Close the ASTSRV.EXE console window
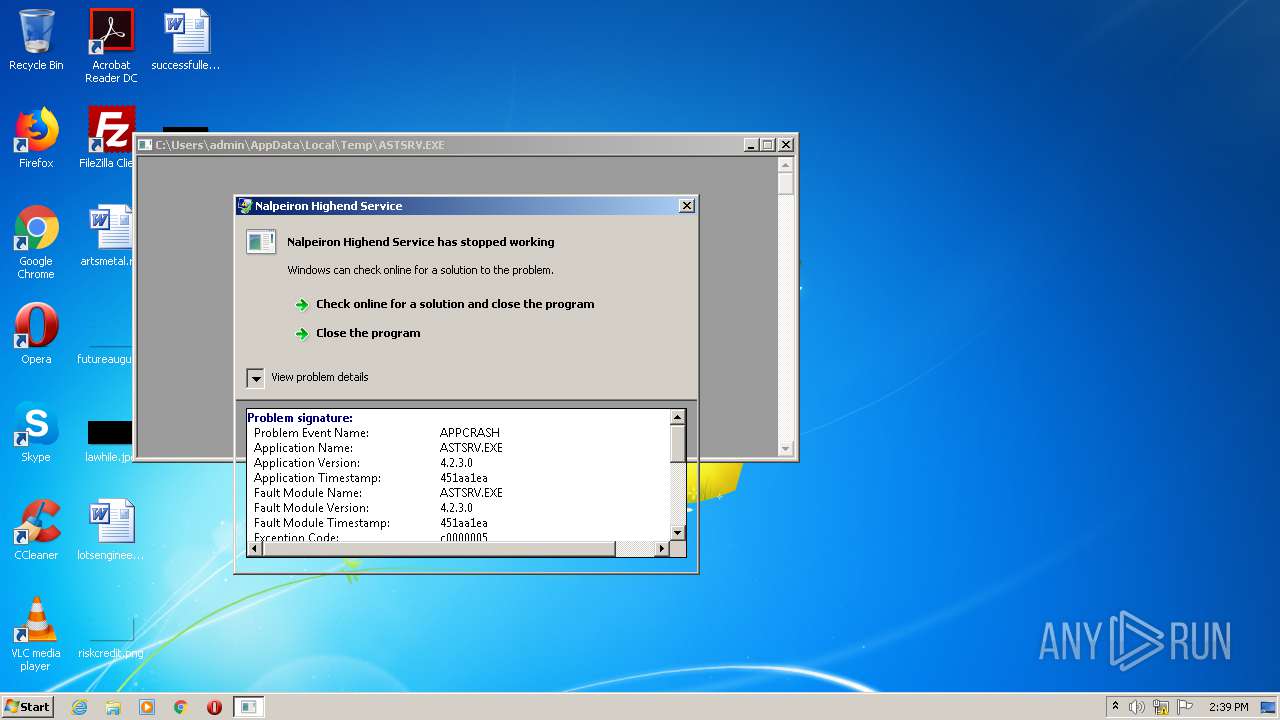This screenshot has height=720, width=1280. [786, 145]
